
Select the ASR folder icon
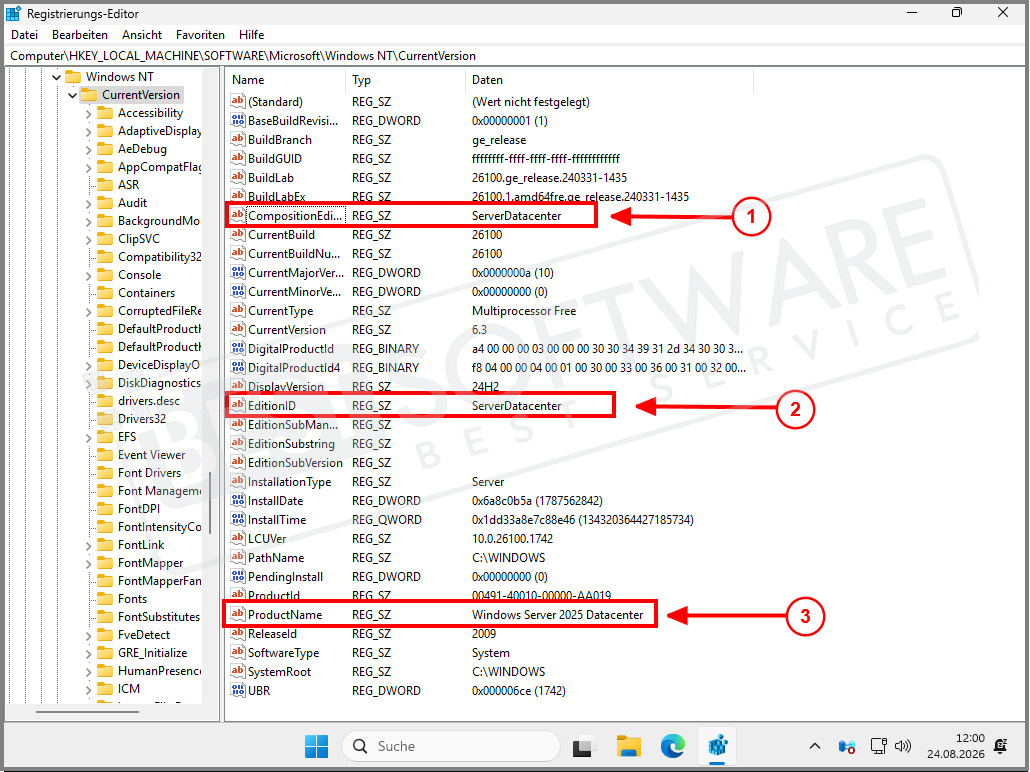(105, 185)
